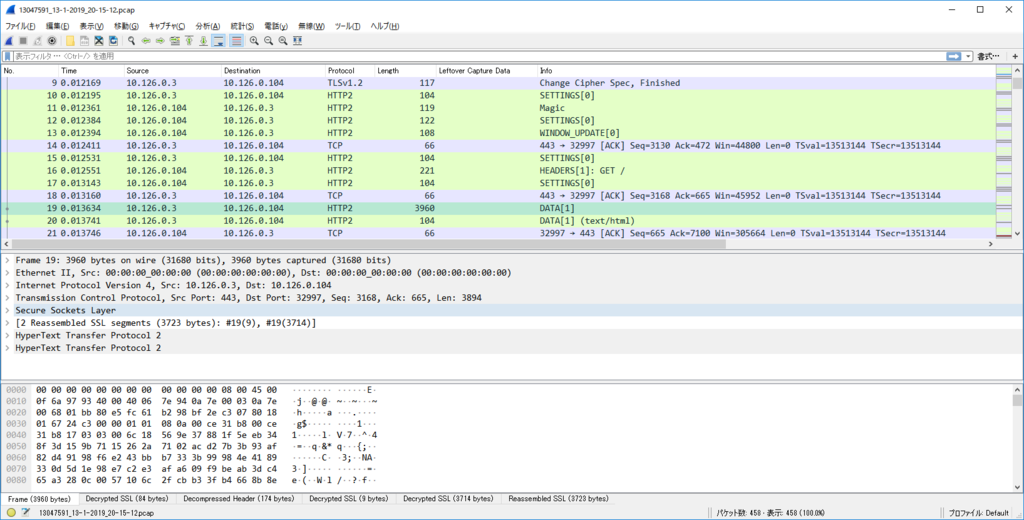
Task: Zoom out the main window text
Action: [268, 41]
